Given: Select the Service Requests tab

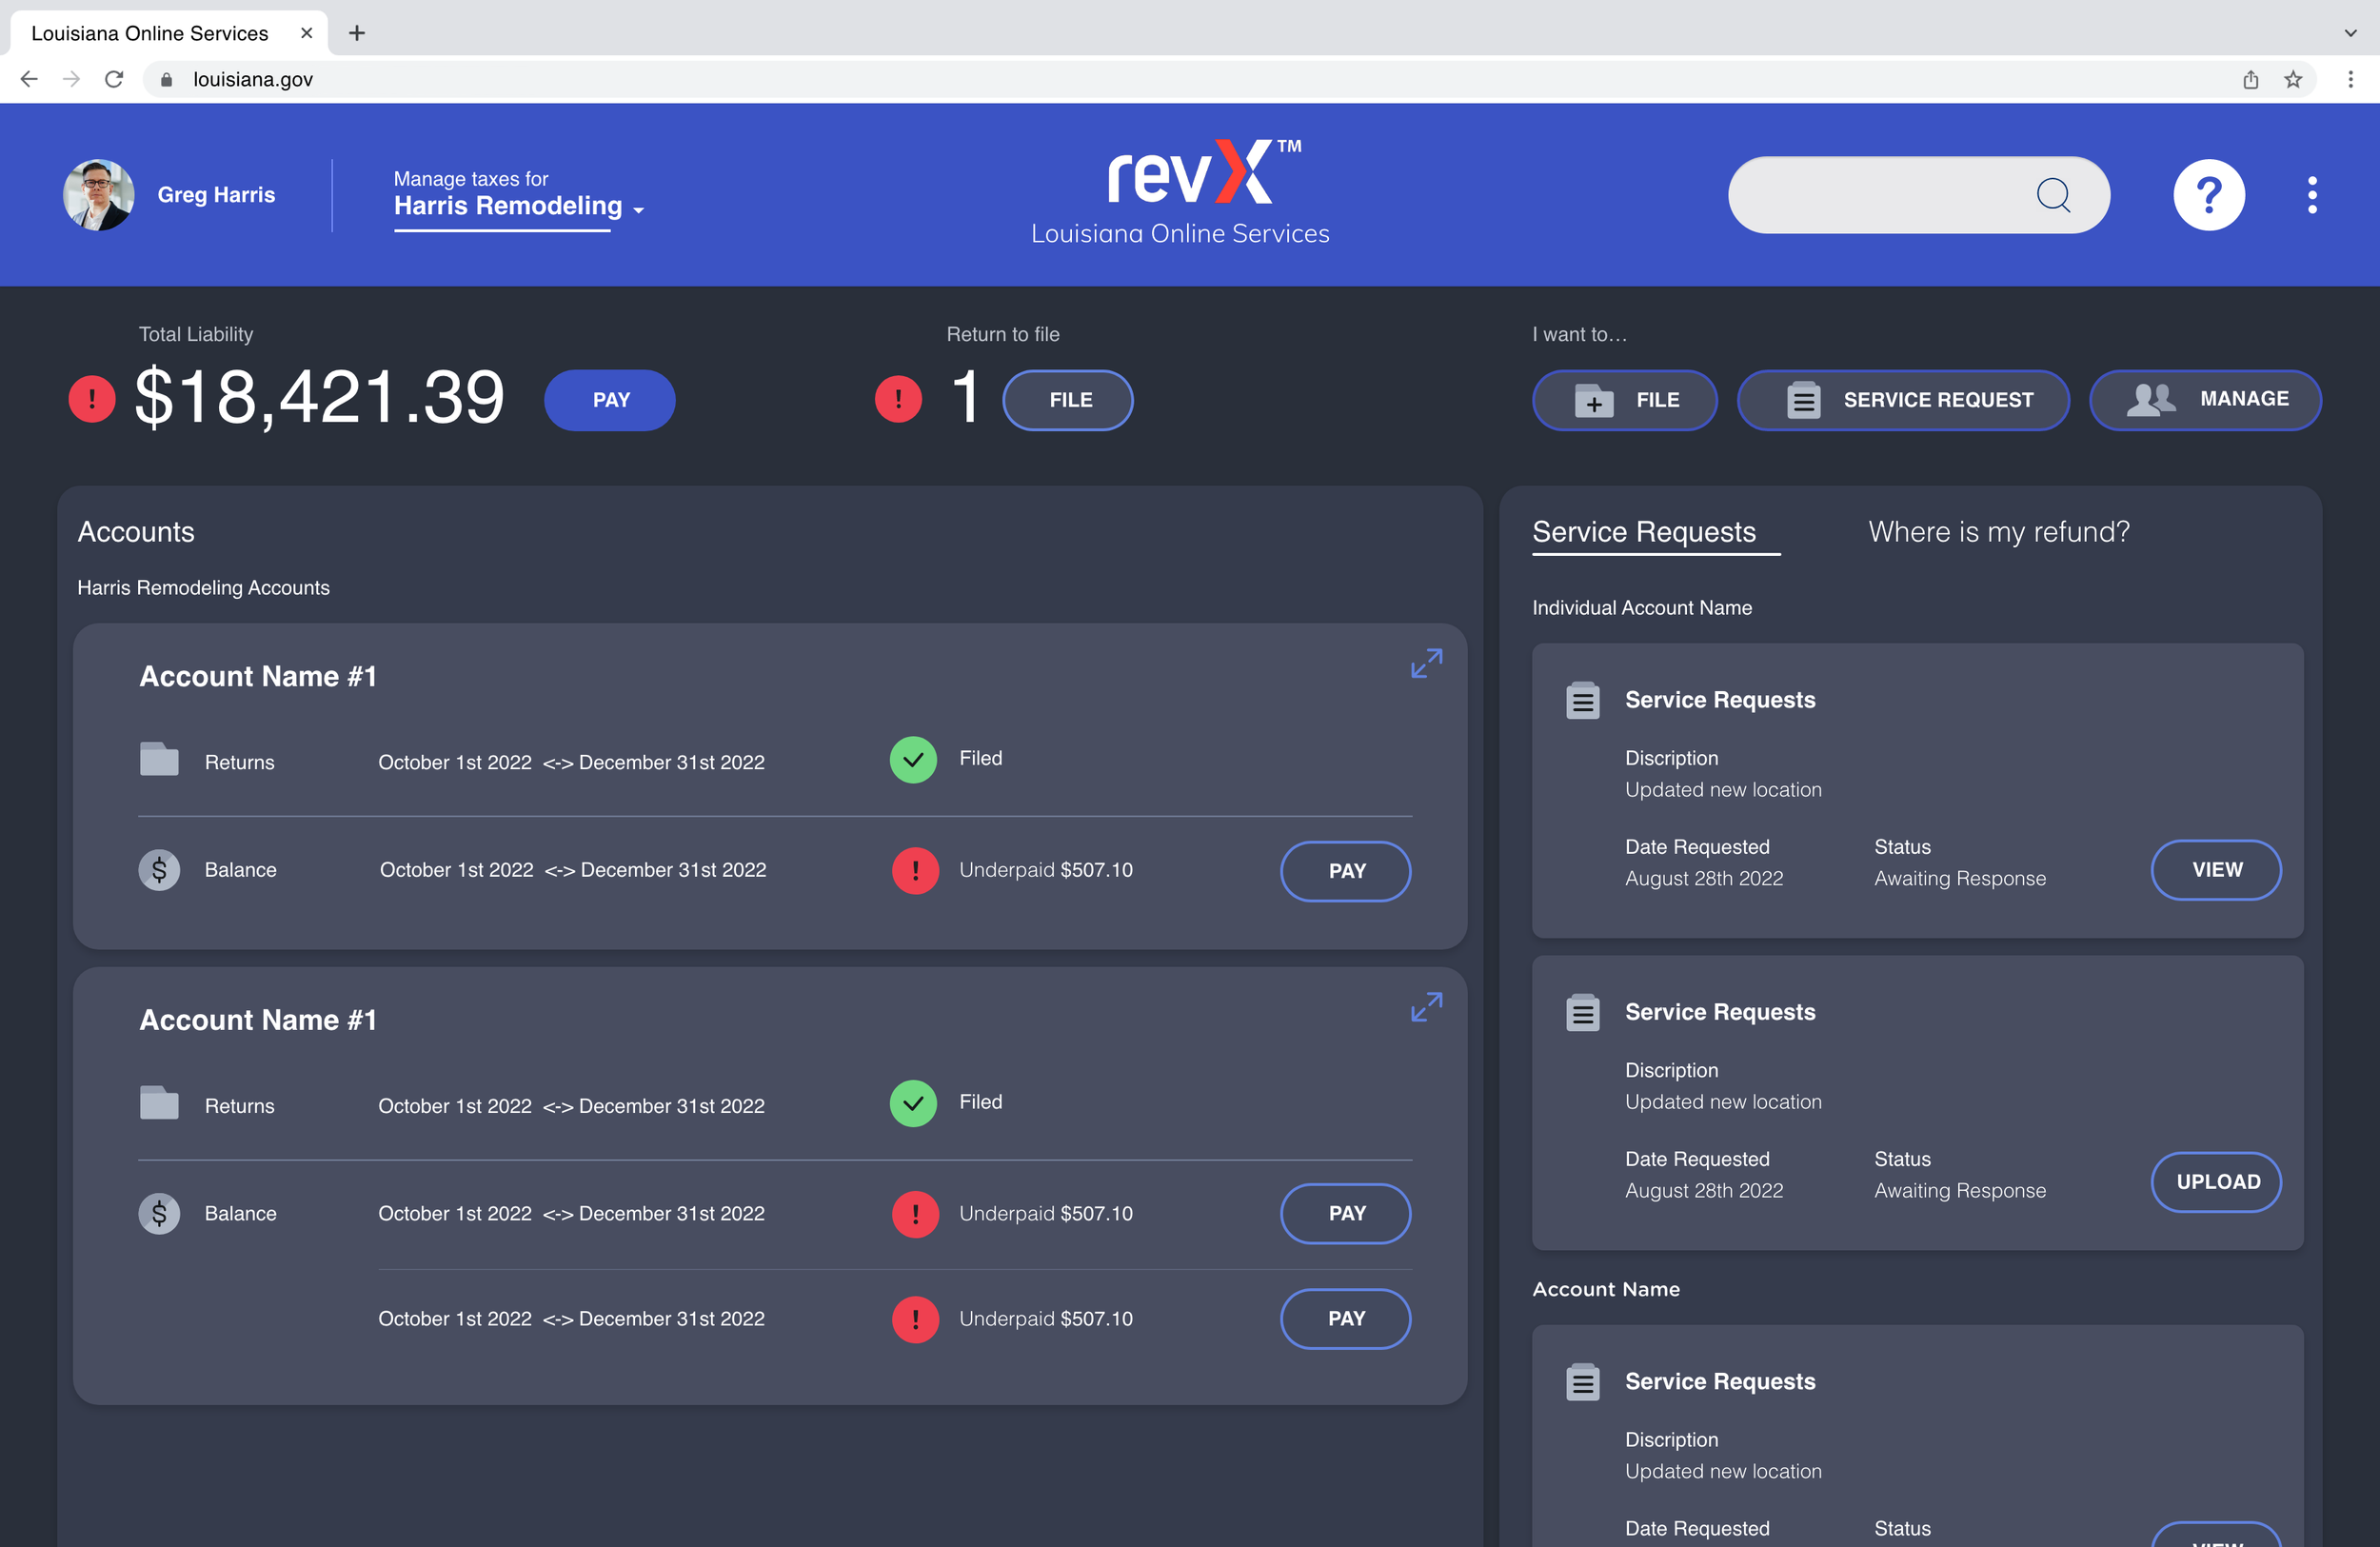Looking at the screenshot, I should [1643, 532].
